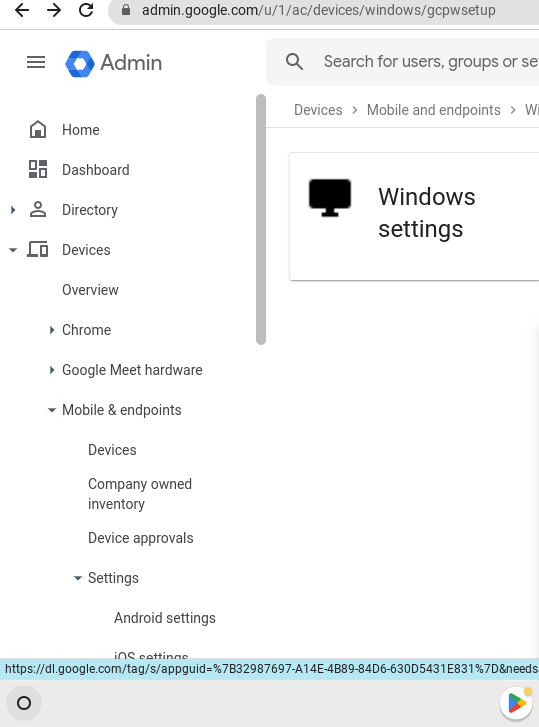Viewport: 539px width, 727px height.
Task: Click the Windows settings heading
Action: tap(427, 213)
